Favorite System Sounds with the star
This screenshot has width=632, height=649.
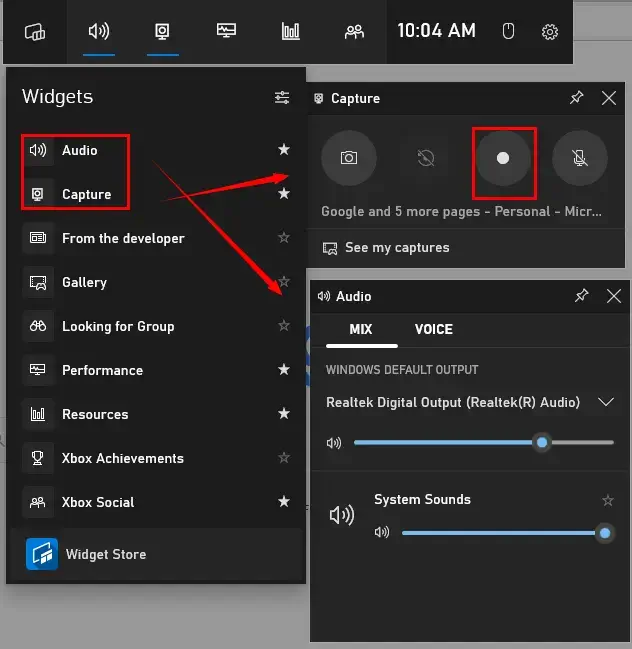click(x=608, y=500)
